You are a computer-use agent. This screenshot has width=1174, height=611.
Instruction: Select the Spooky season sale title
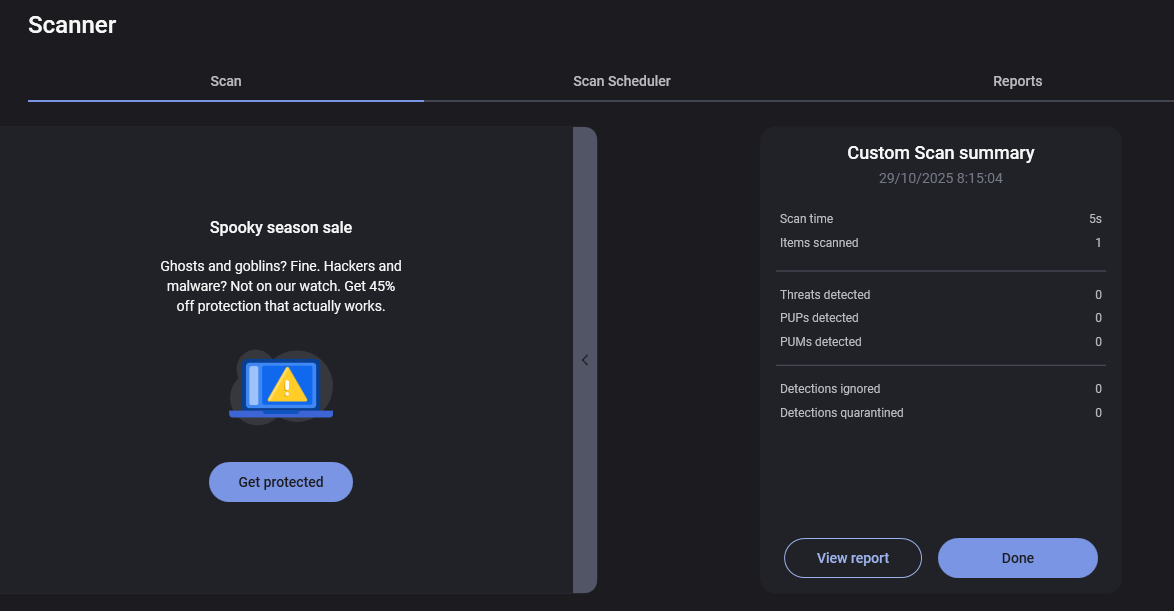[281, 228]
